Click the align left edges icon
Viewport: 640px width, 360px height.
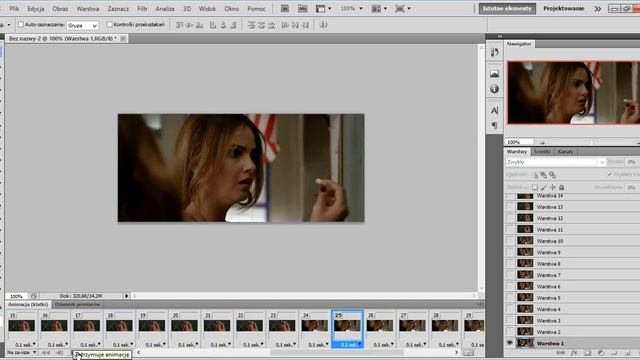pyautogui.click(x=213, y=25)
